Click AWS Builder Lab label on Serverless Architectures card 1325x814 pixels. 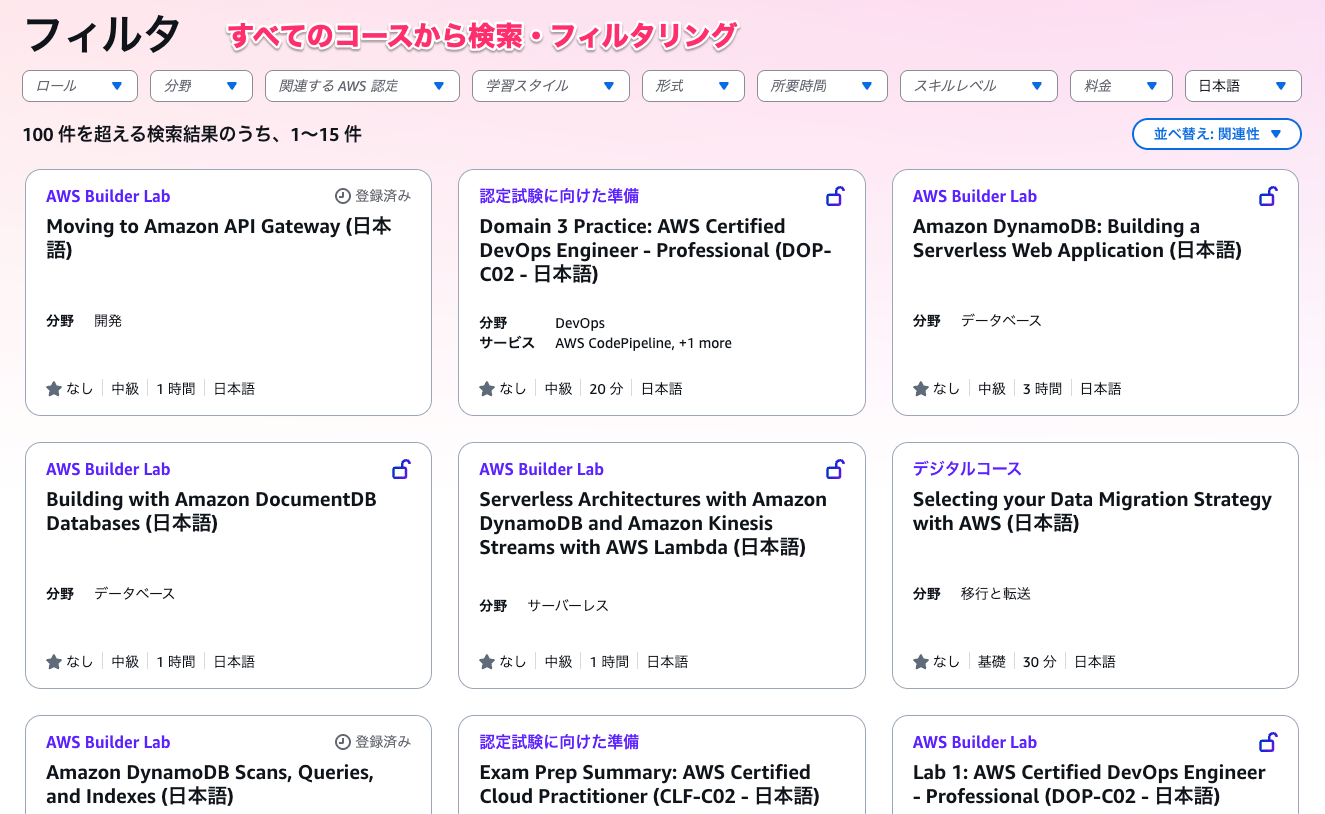(x=541, y=469)
